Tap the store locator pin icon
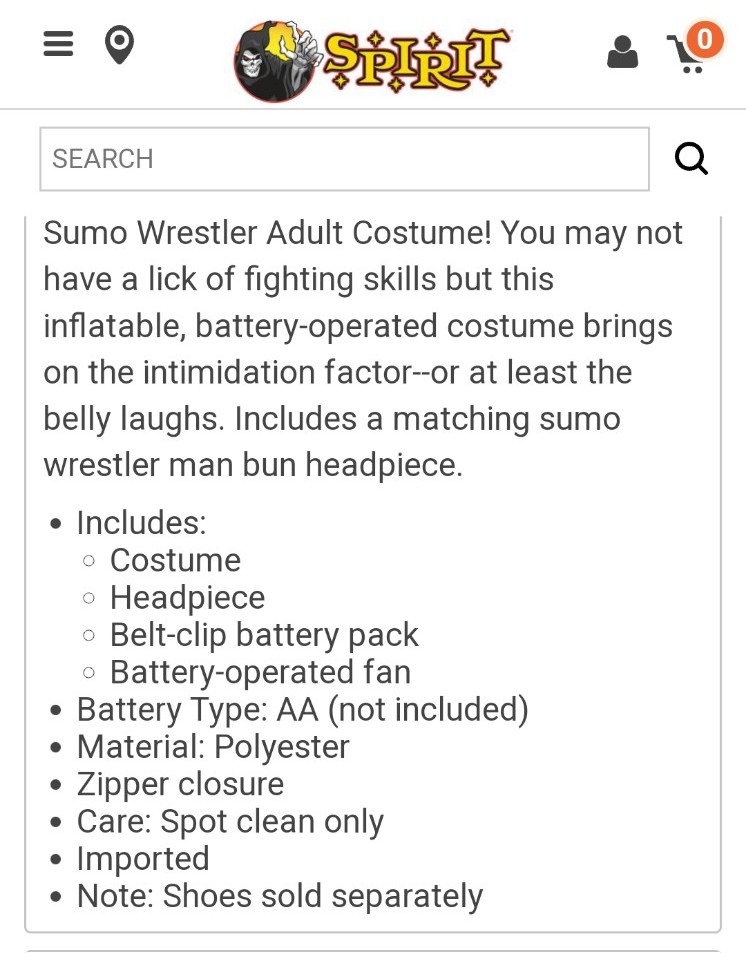Image resolution: width=746 pixels, height=953 pixels. pos(119,44)
